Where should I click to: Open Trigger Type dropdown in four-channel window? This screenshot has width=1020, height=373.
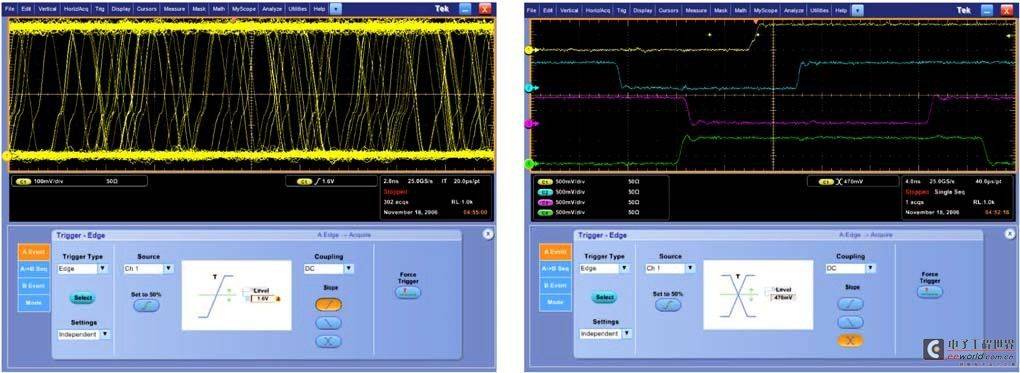[624, 268]
